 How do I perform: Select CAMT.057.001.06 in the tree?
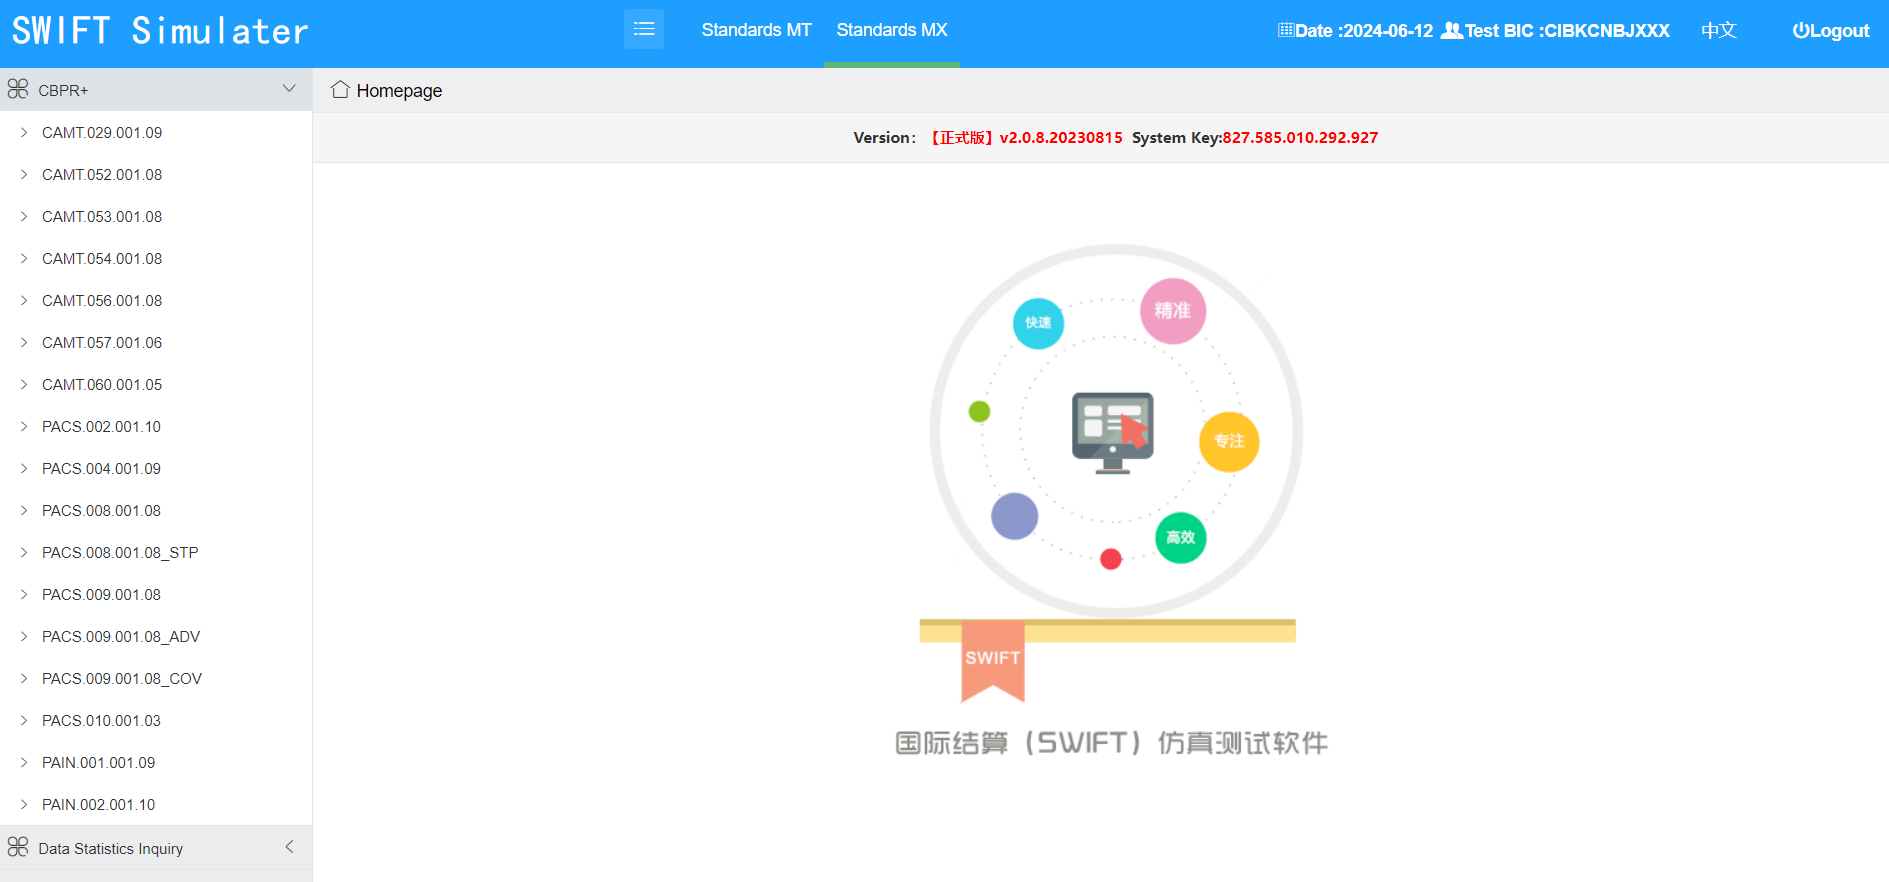point(102,342)
